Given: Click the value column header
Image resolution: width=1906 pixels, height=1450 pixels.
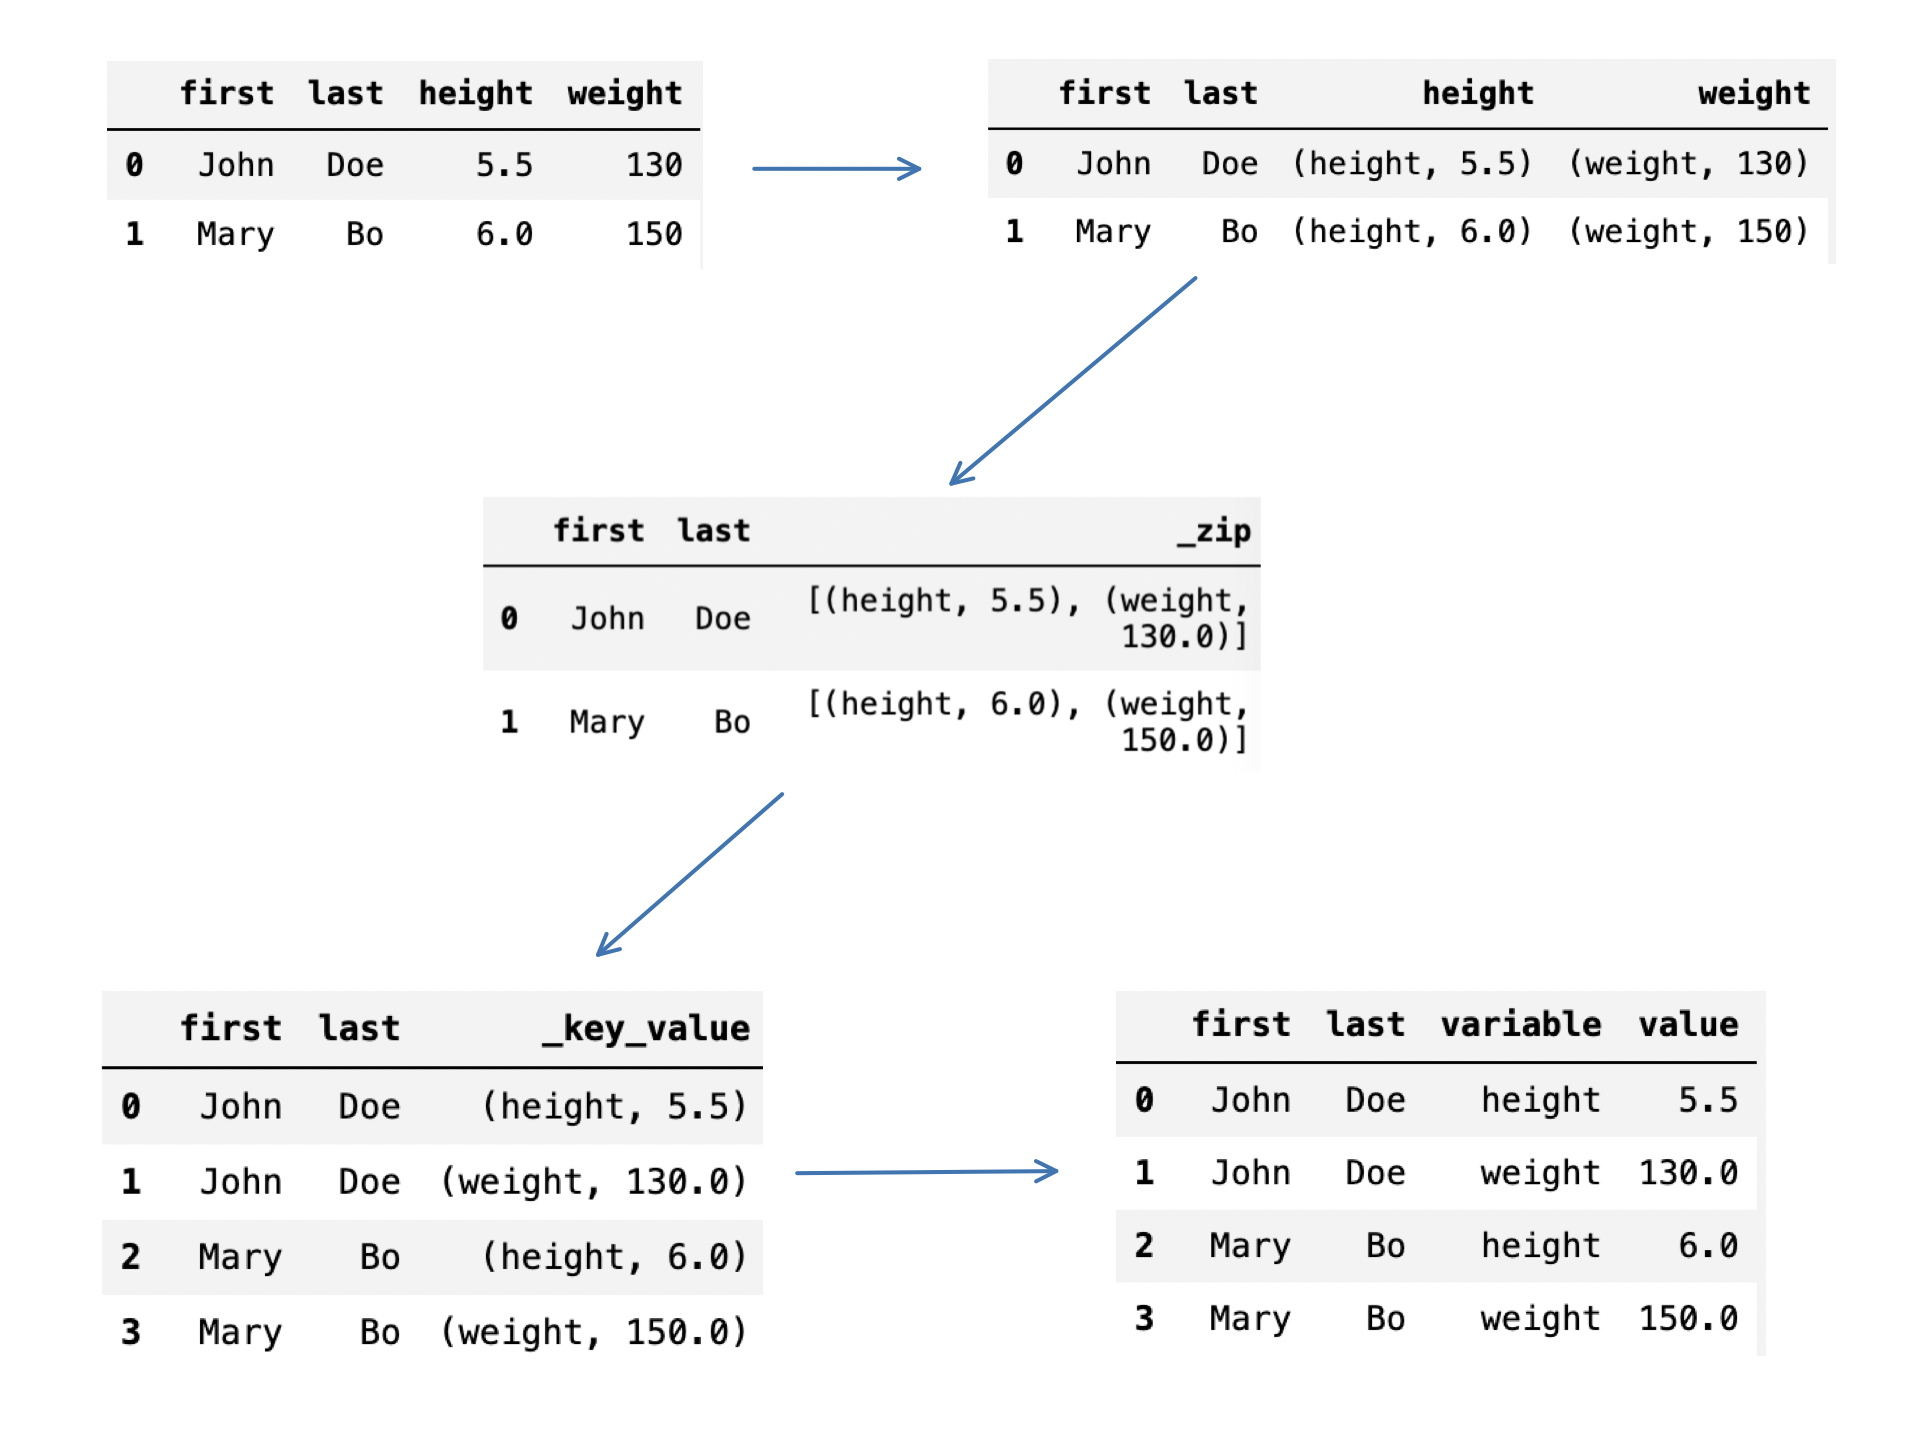Looking at the screenshot, I should tap(1687, 1024).
